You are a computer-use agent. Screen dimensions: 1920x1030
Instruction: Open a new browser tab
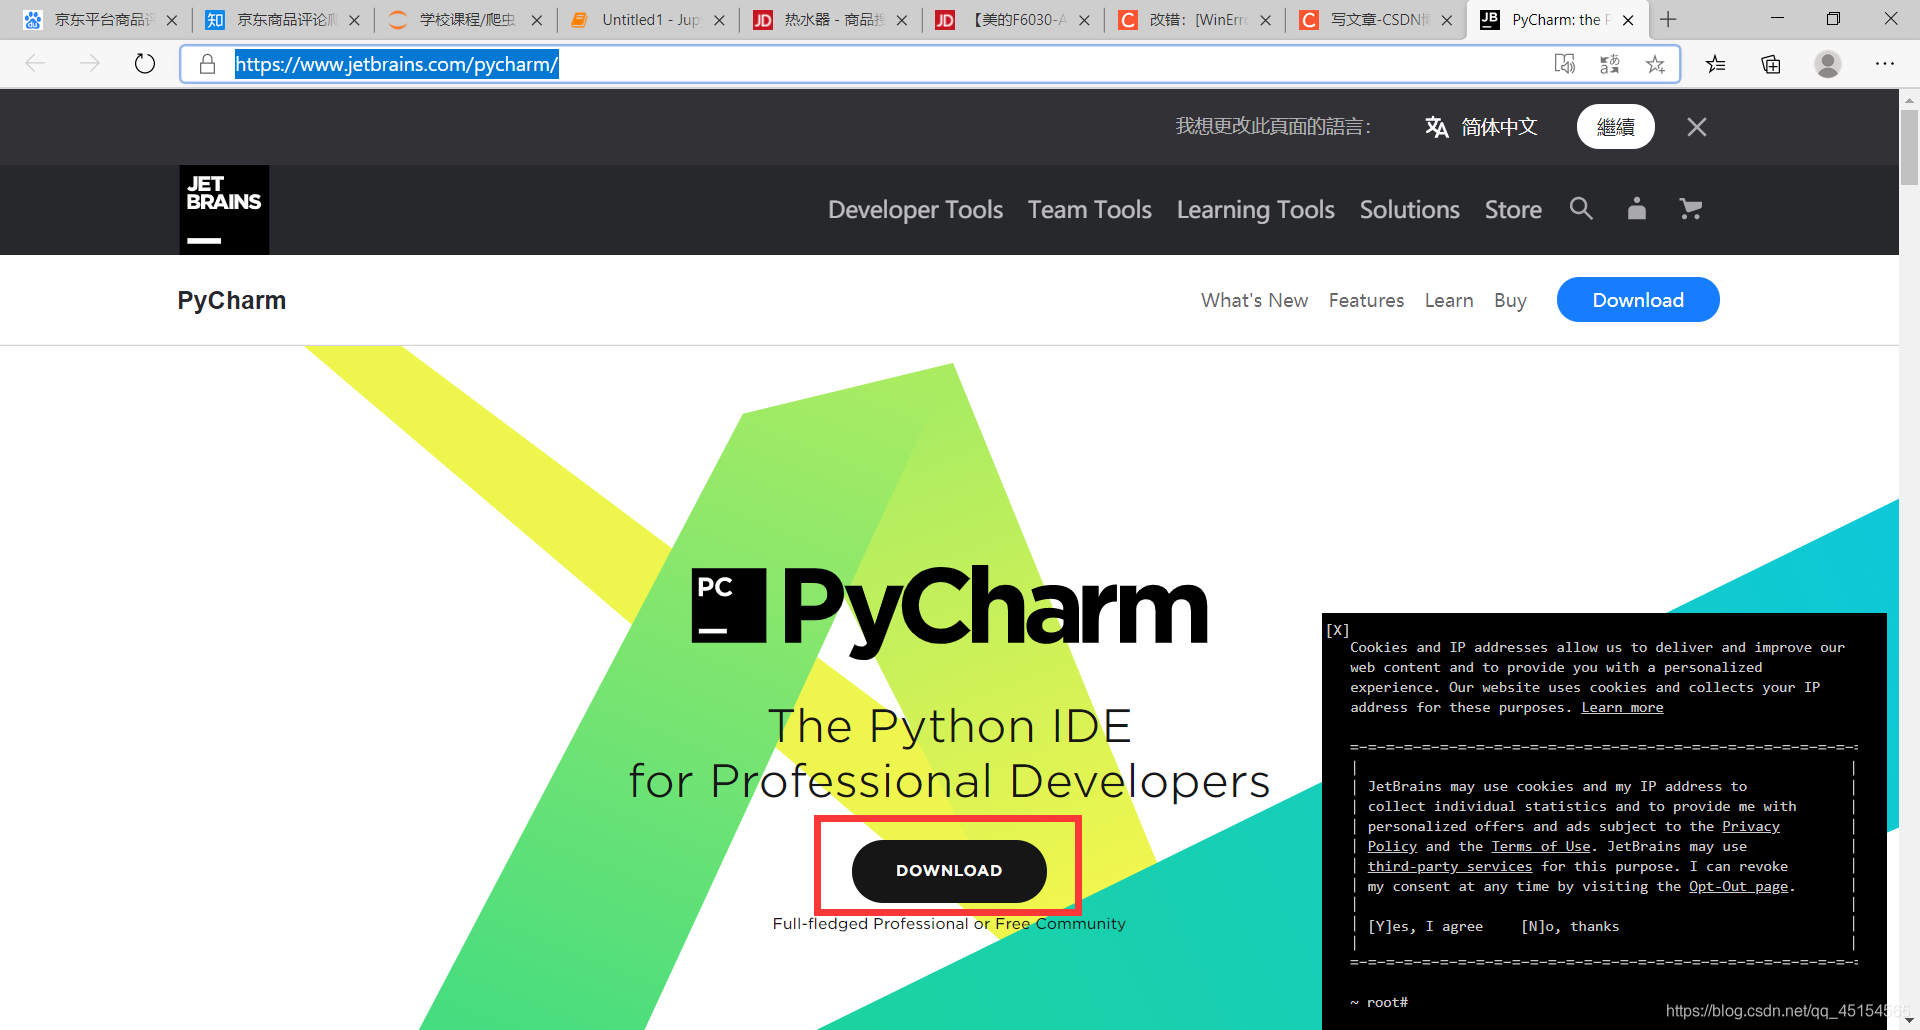(x=1668, y=19)
